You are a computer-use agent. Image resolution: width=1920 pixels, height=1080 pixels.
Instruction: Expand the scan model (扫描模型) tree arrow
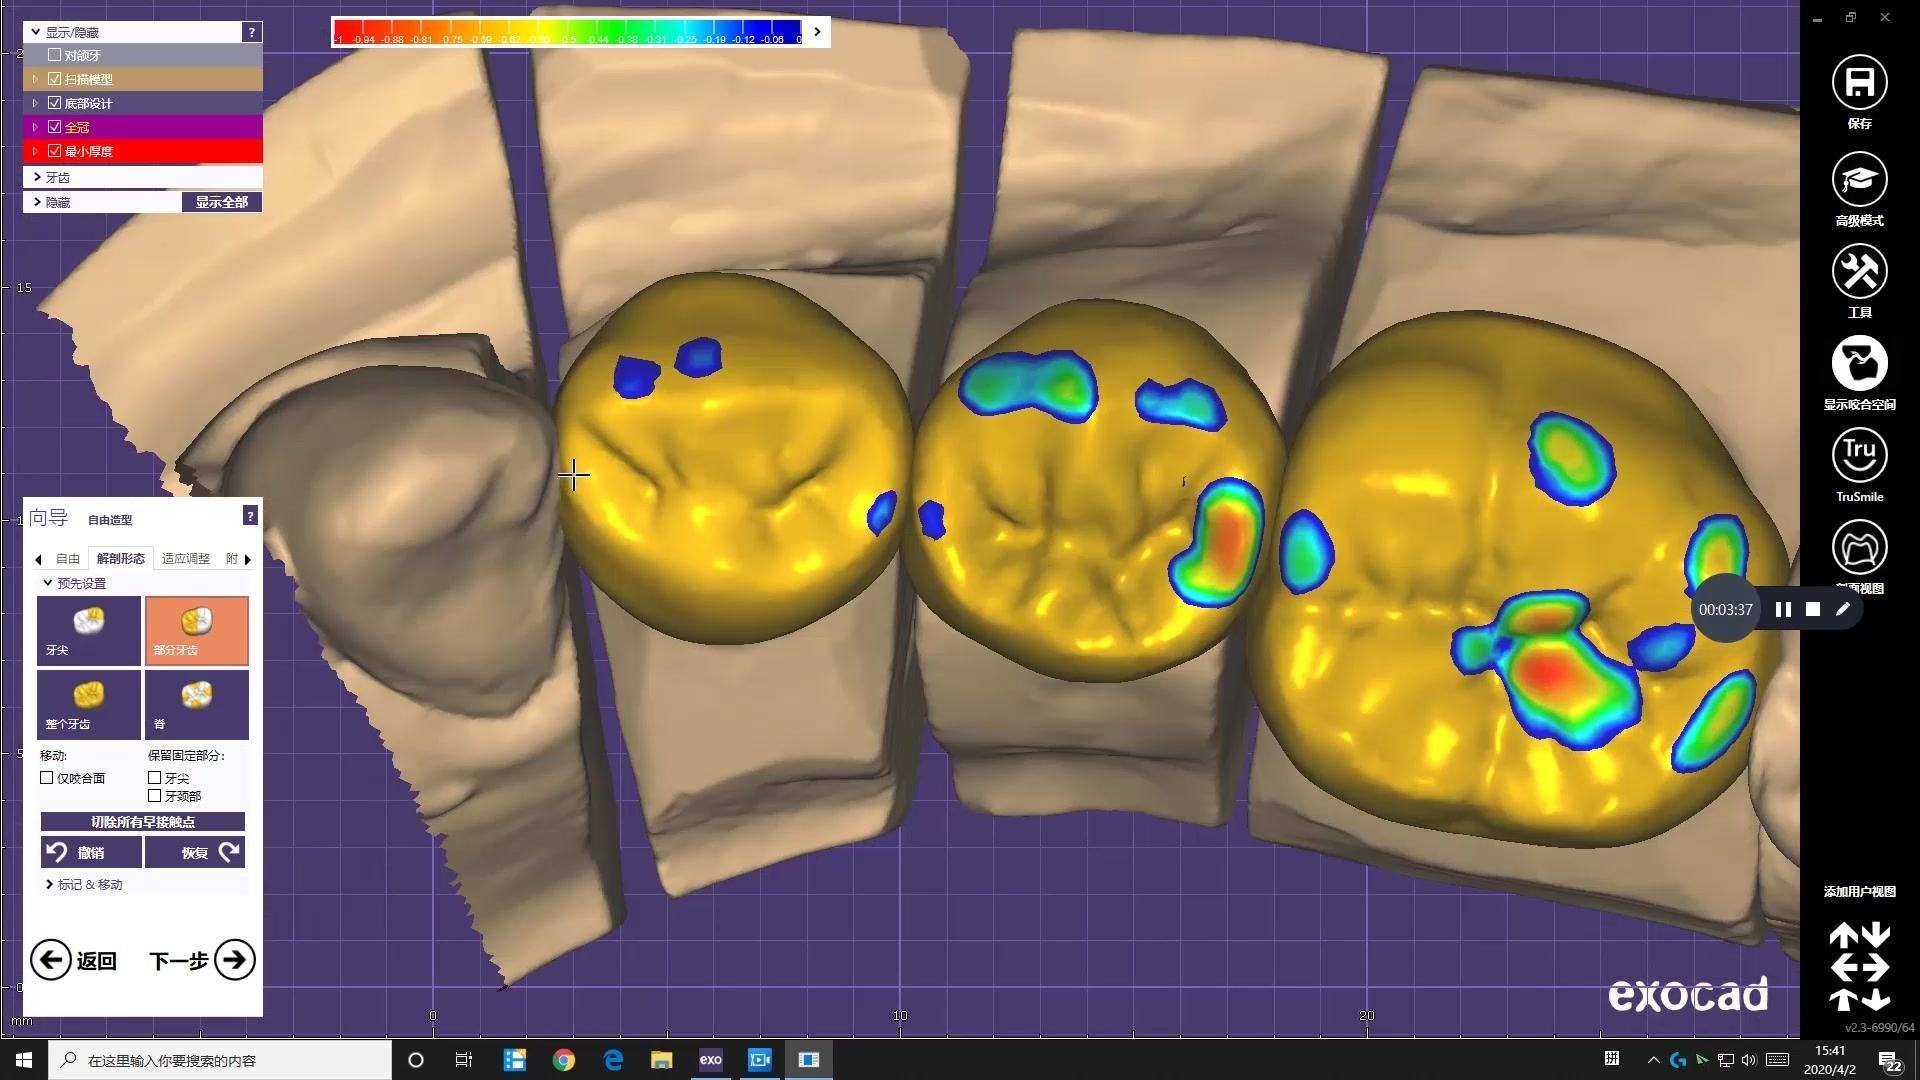pos(35,79)
